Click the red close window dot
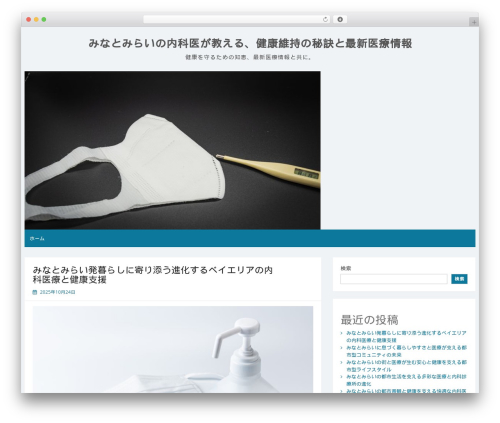This screenshot has width=500, height=423. (29, 20)
